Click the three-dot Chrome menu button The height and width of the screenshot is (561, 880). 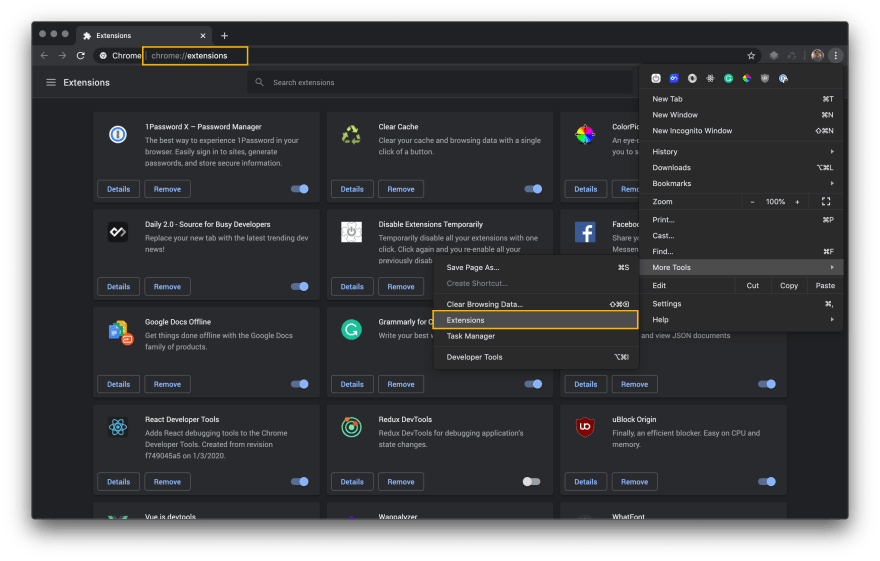pos(836,55)
